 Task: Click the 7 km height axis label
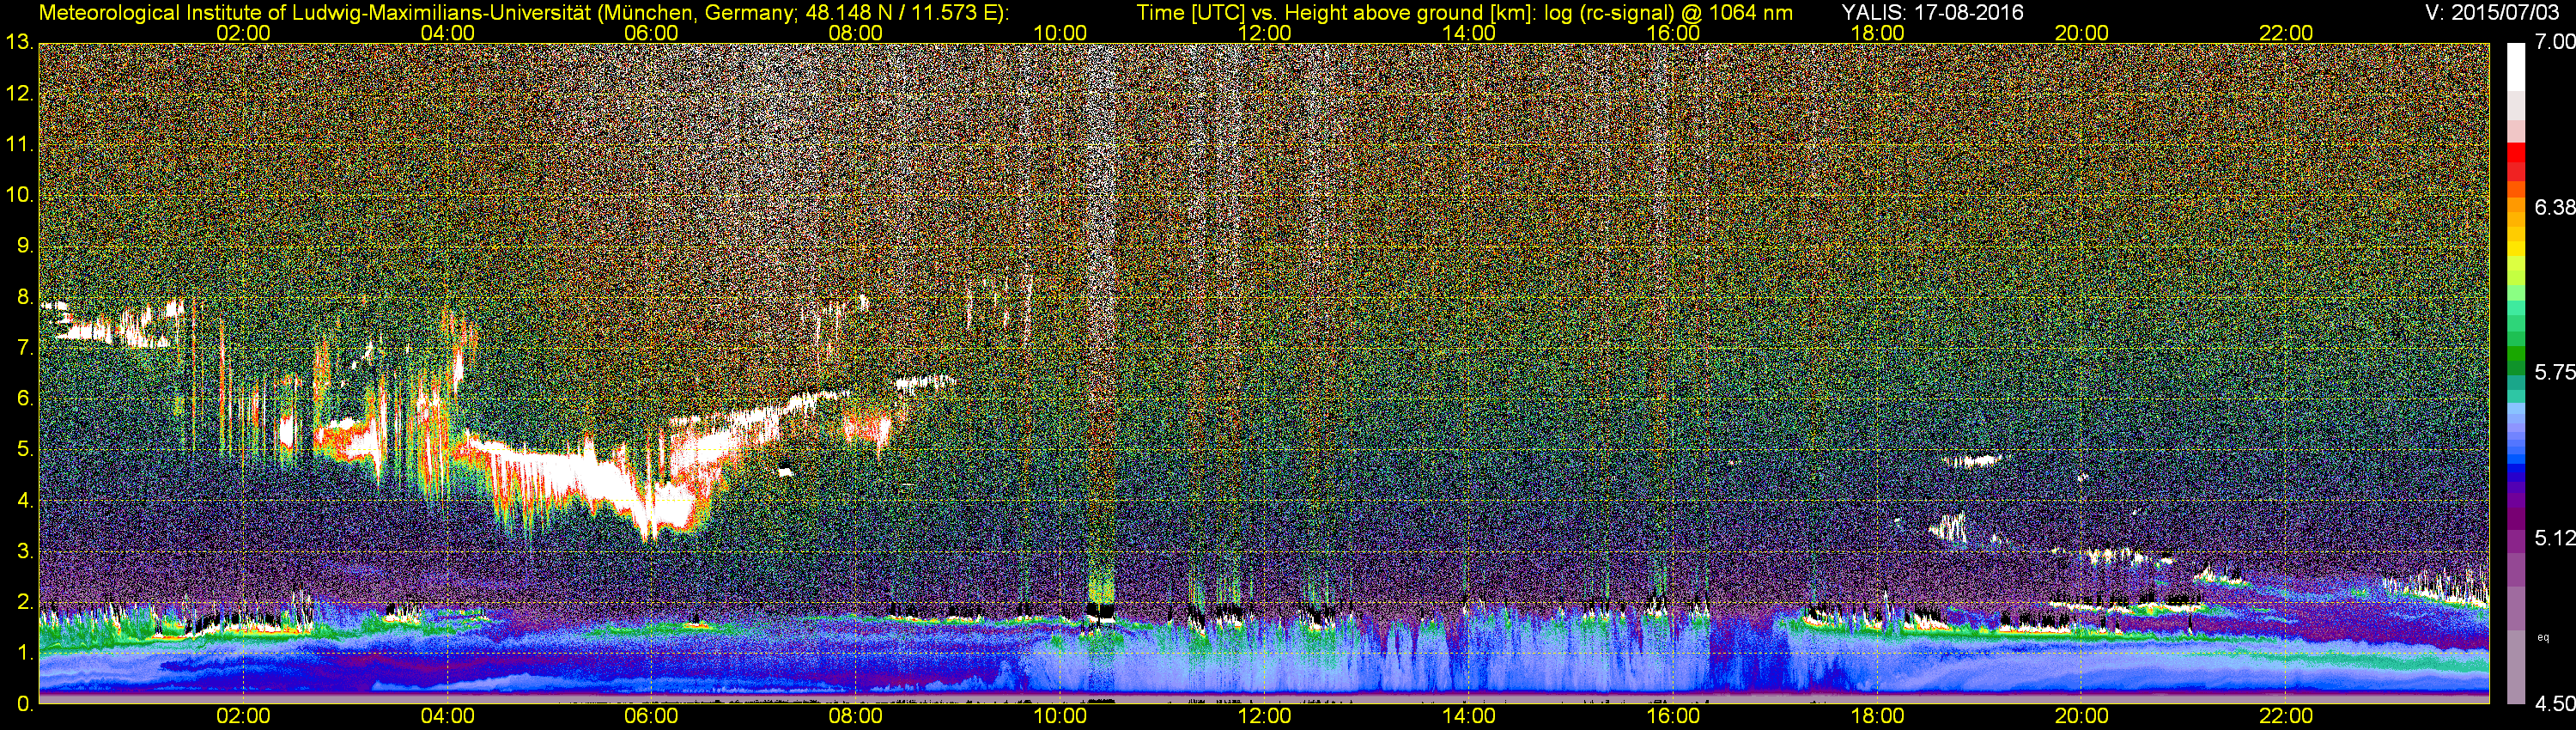point(24,348)
